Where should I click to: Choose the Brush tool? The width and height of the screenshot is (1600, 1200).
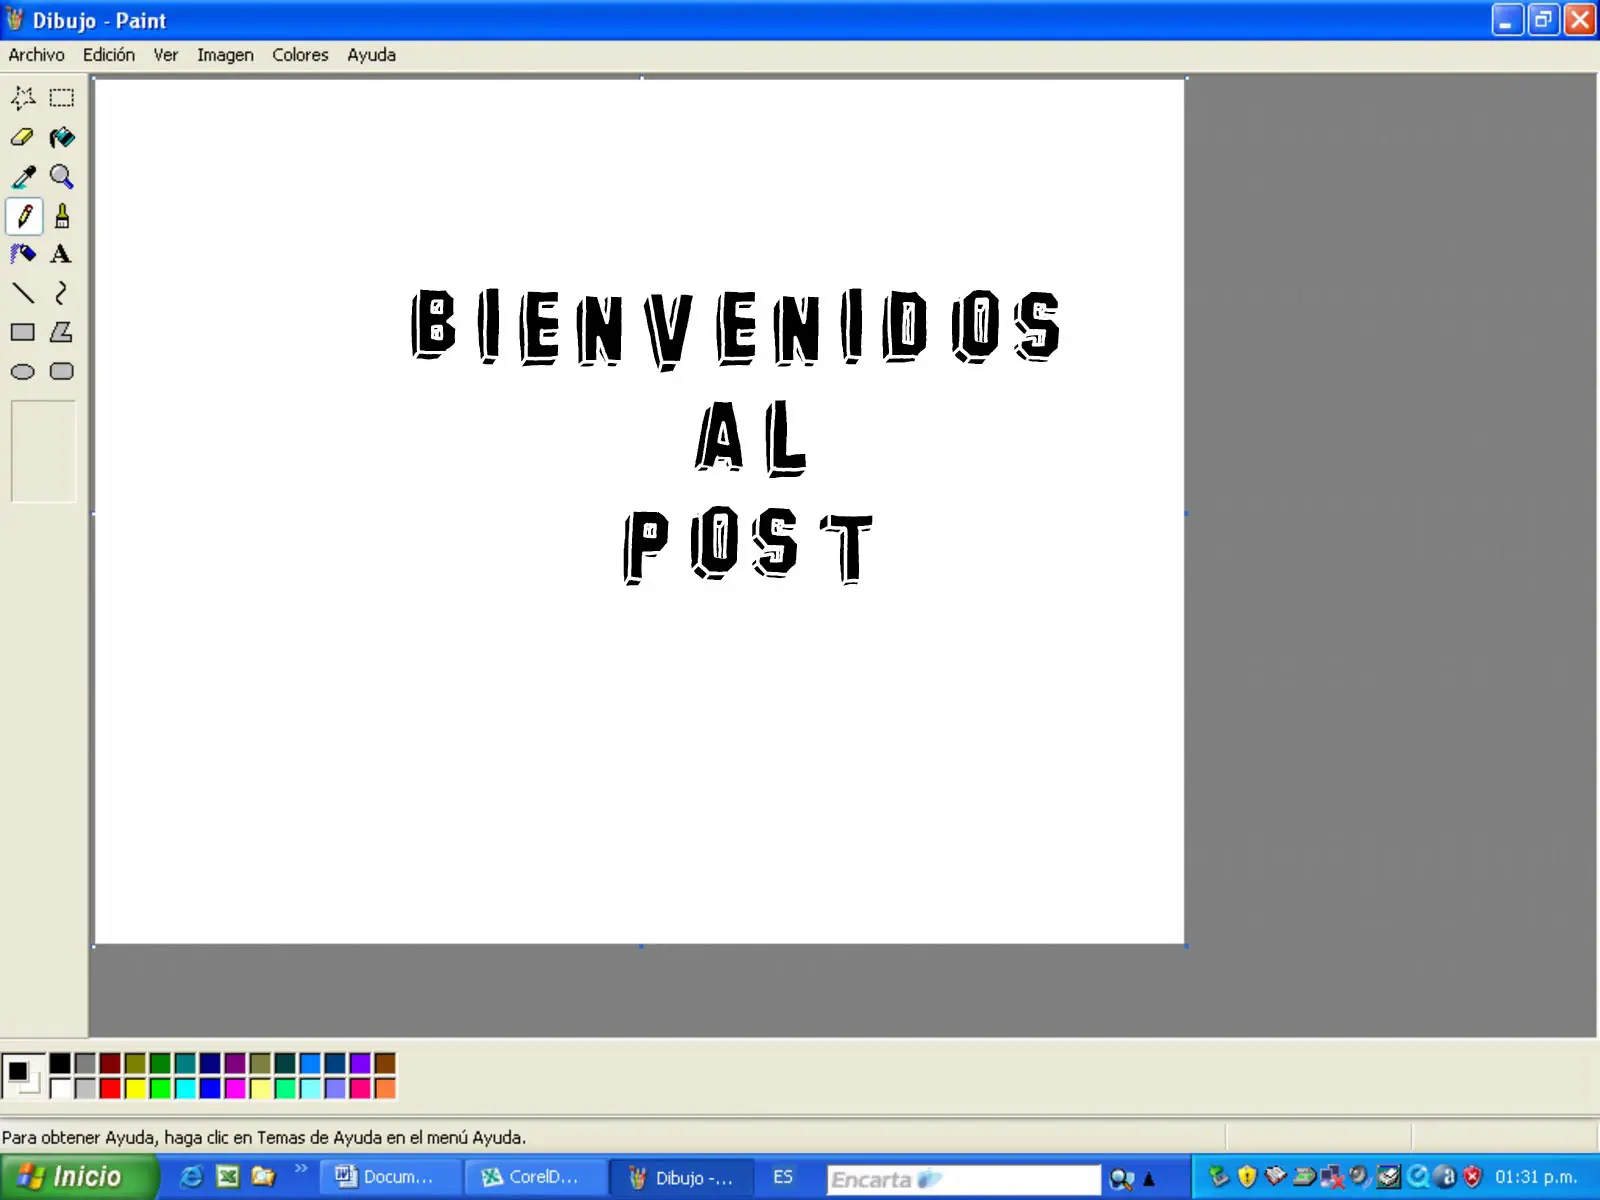click(62, 216)
